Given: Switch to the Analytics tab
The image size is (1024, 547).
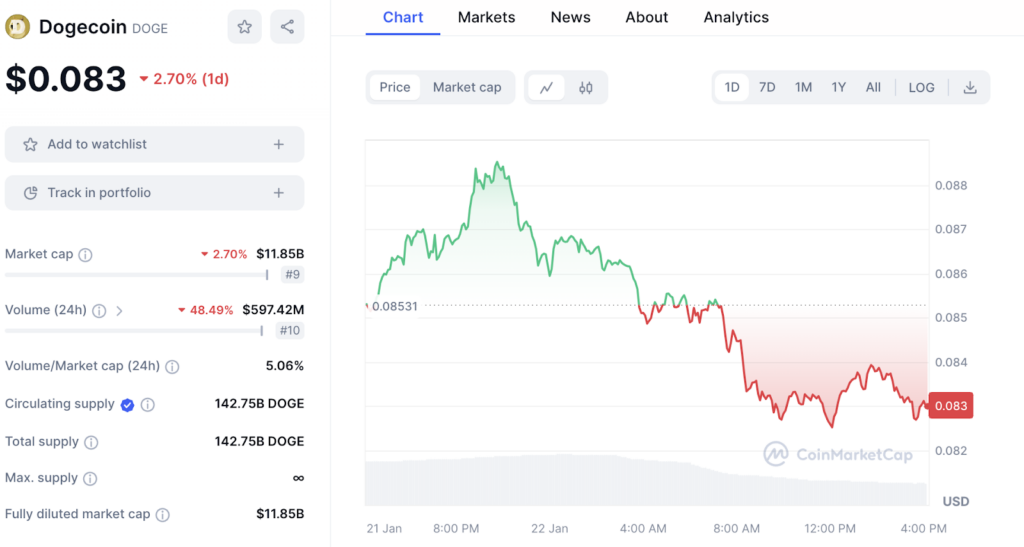Looking at the screenshot, I should coord(736,18).
